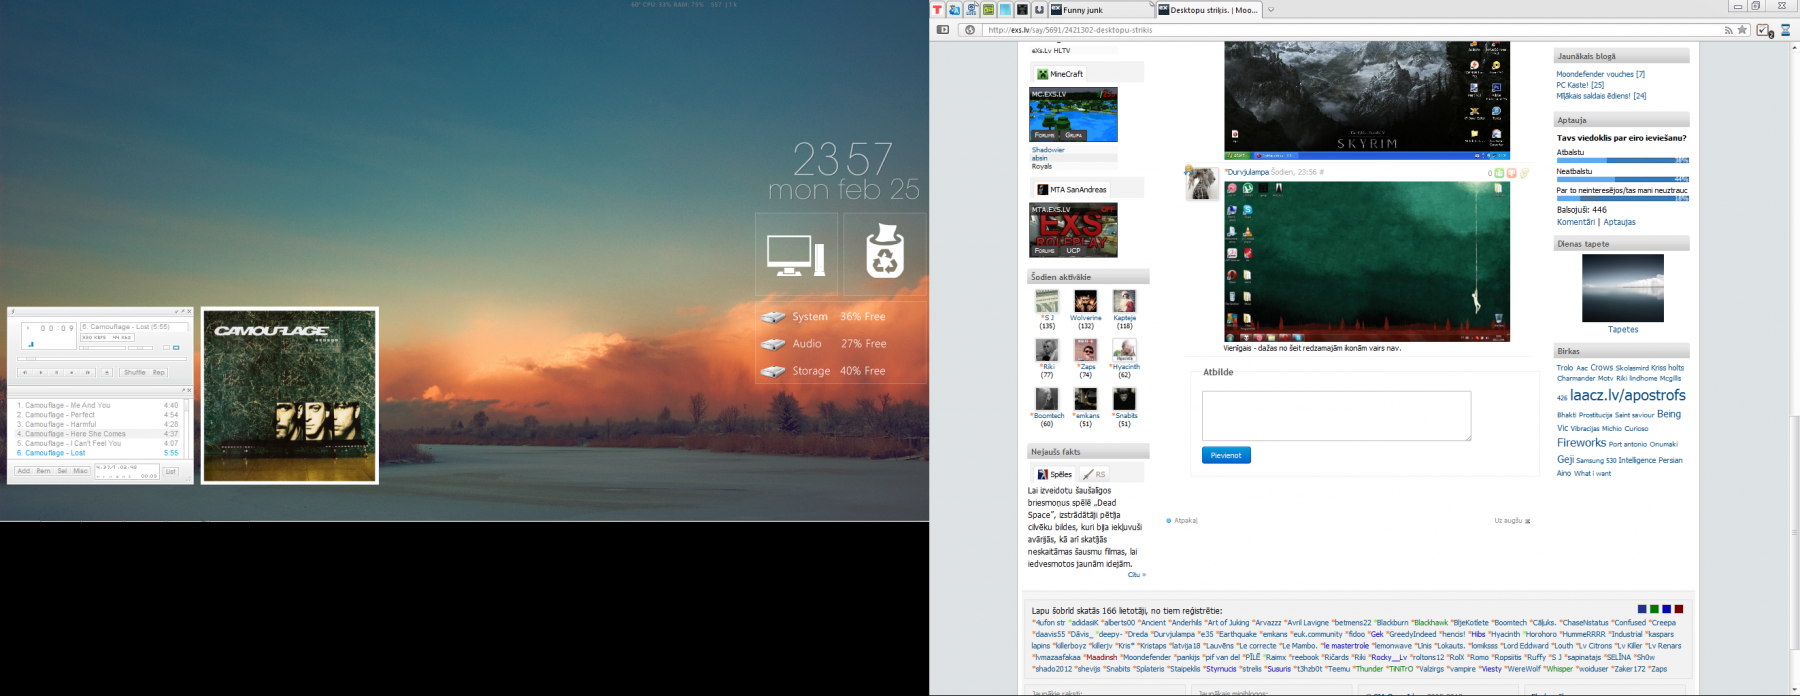Click the seek bar in music player
Viewport: 1800px width, 696px height.
click(102, 359)
